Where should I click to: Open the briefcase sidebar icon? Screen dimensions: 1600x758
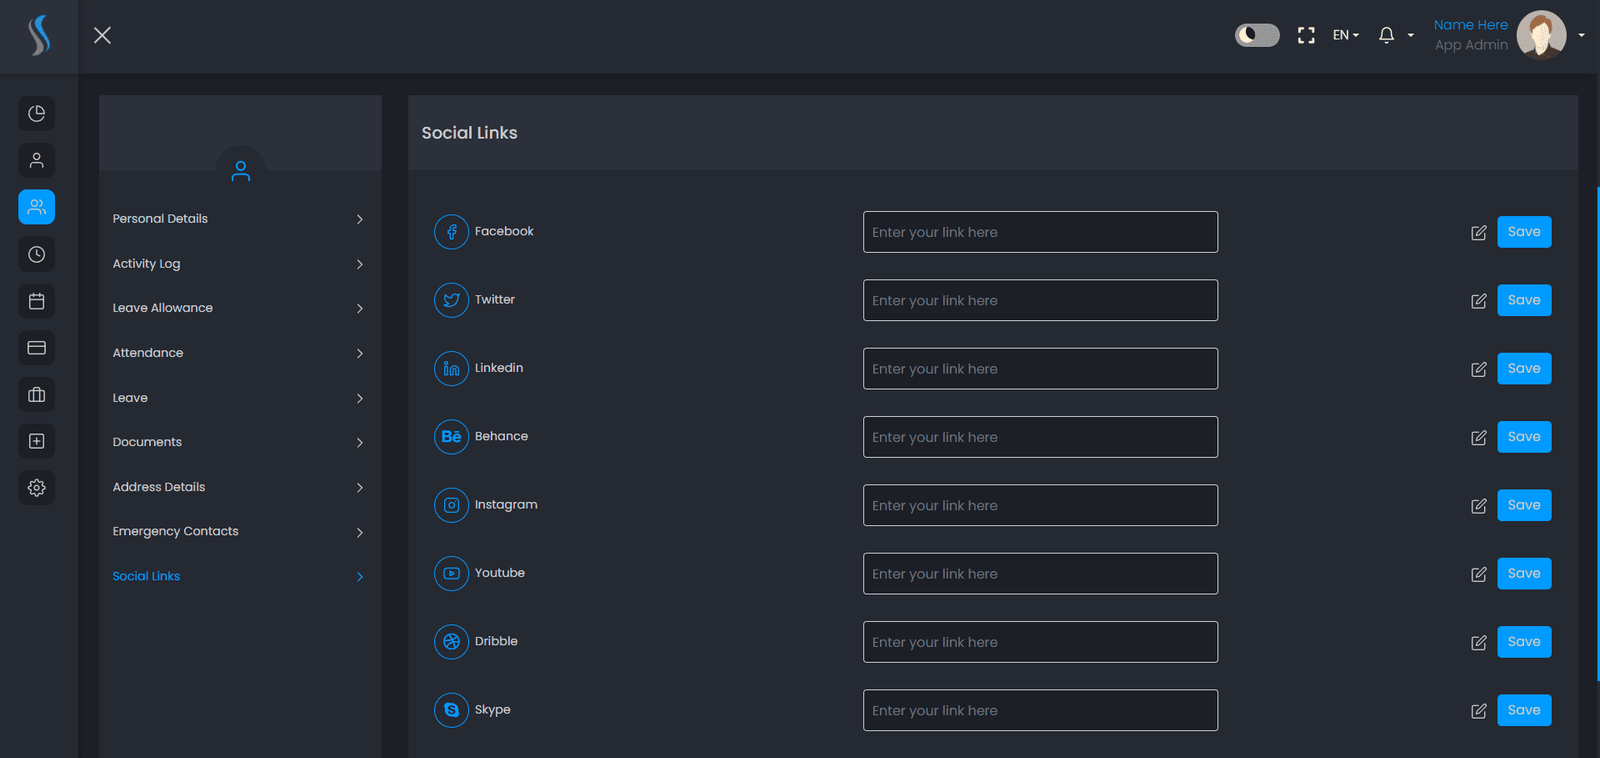point(37,394)
